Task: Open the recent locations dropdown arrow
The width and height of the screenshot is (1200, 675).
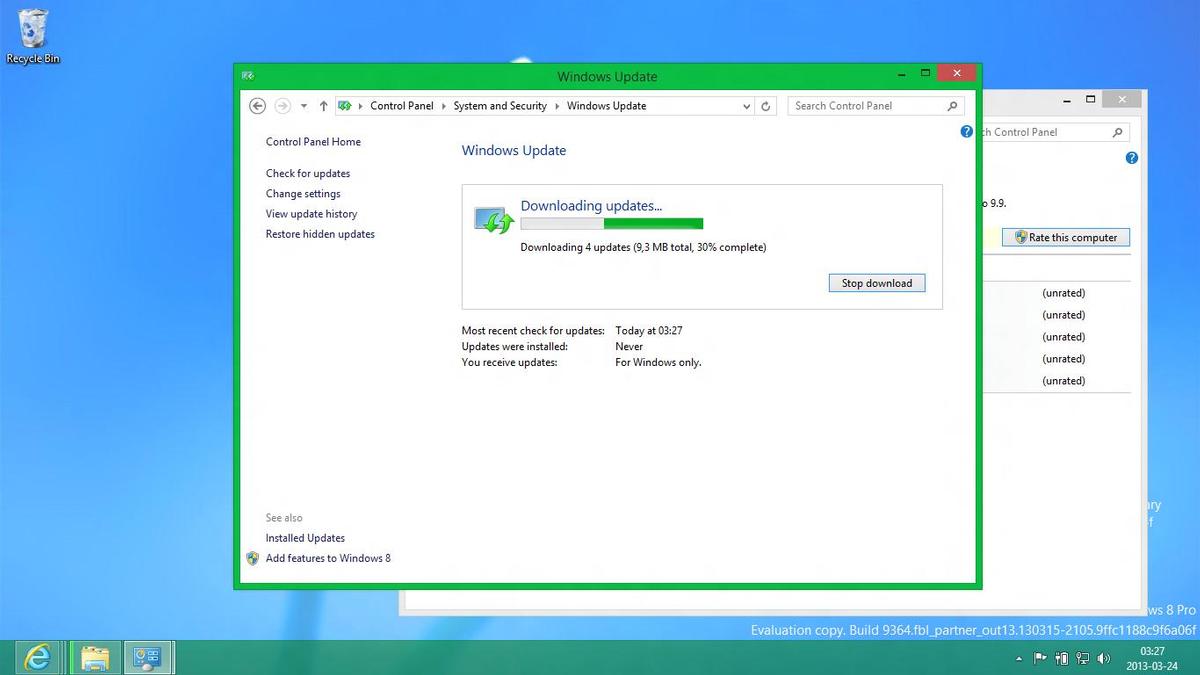Action: (x=304, y=106)
